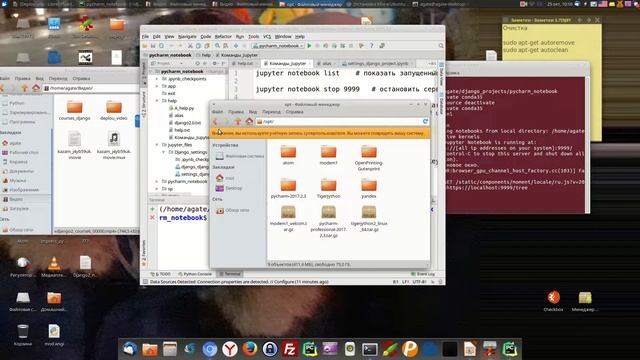Screen dimensions: 640x360
Task: Click the red close-session X in PyCharm terminal
Action: click(152, 218)
